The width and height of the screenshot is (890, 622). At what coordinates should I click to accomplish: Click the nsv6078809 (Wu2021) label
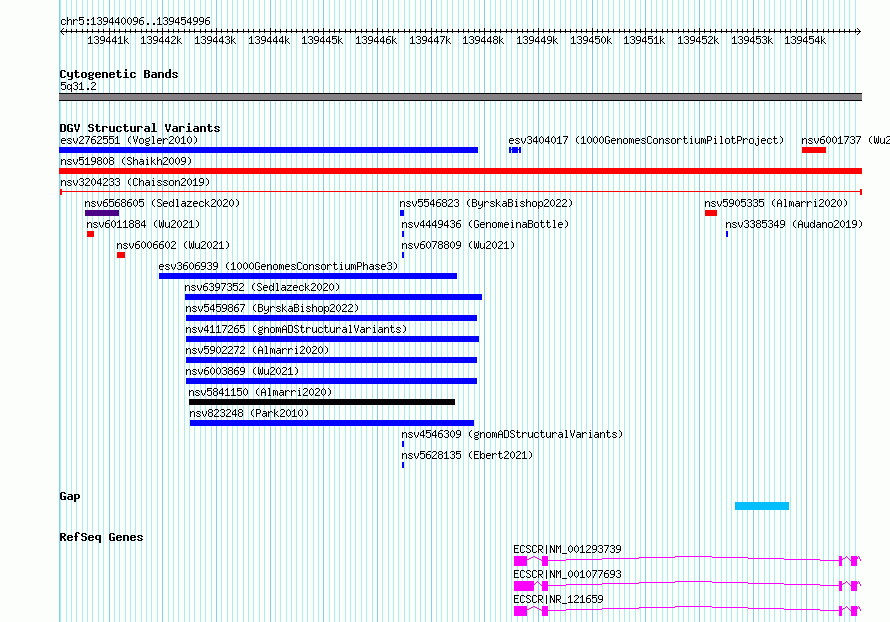458,245
